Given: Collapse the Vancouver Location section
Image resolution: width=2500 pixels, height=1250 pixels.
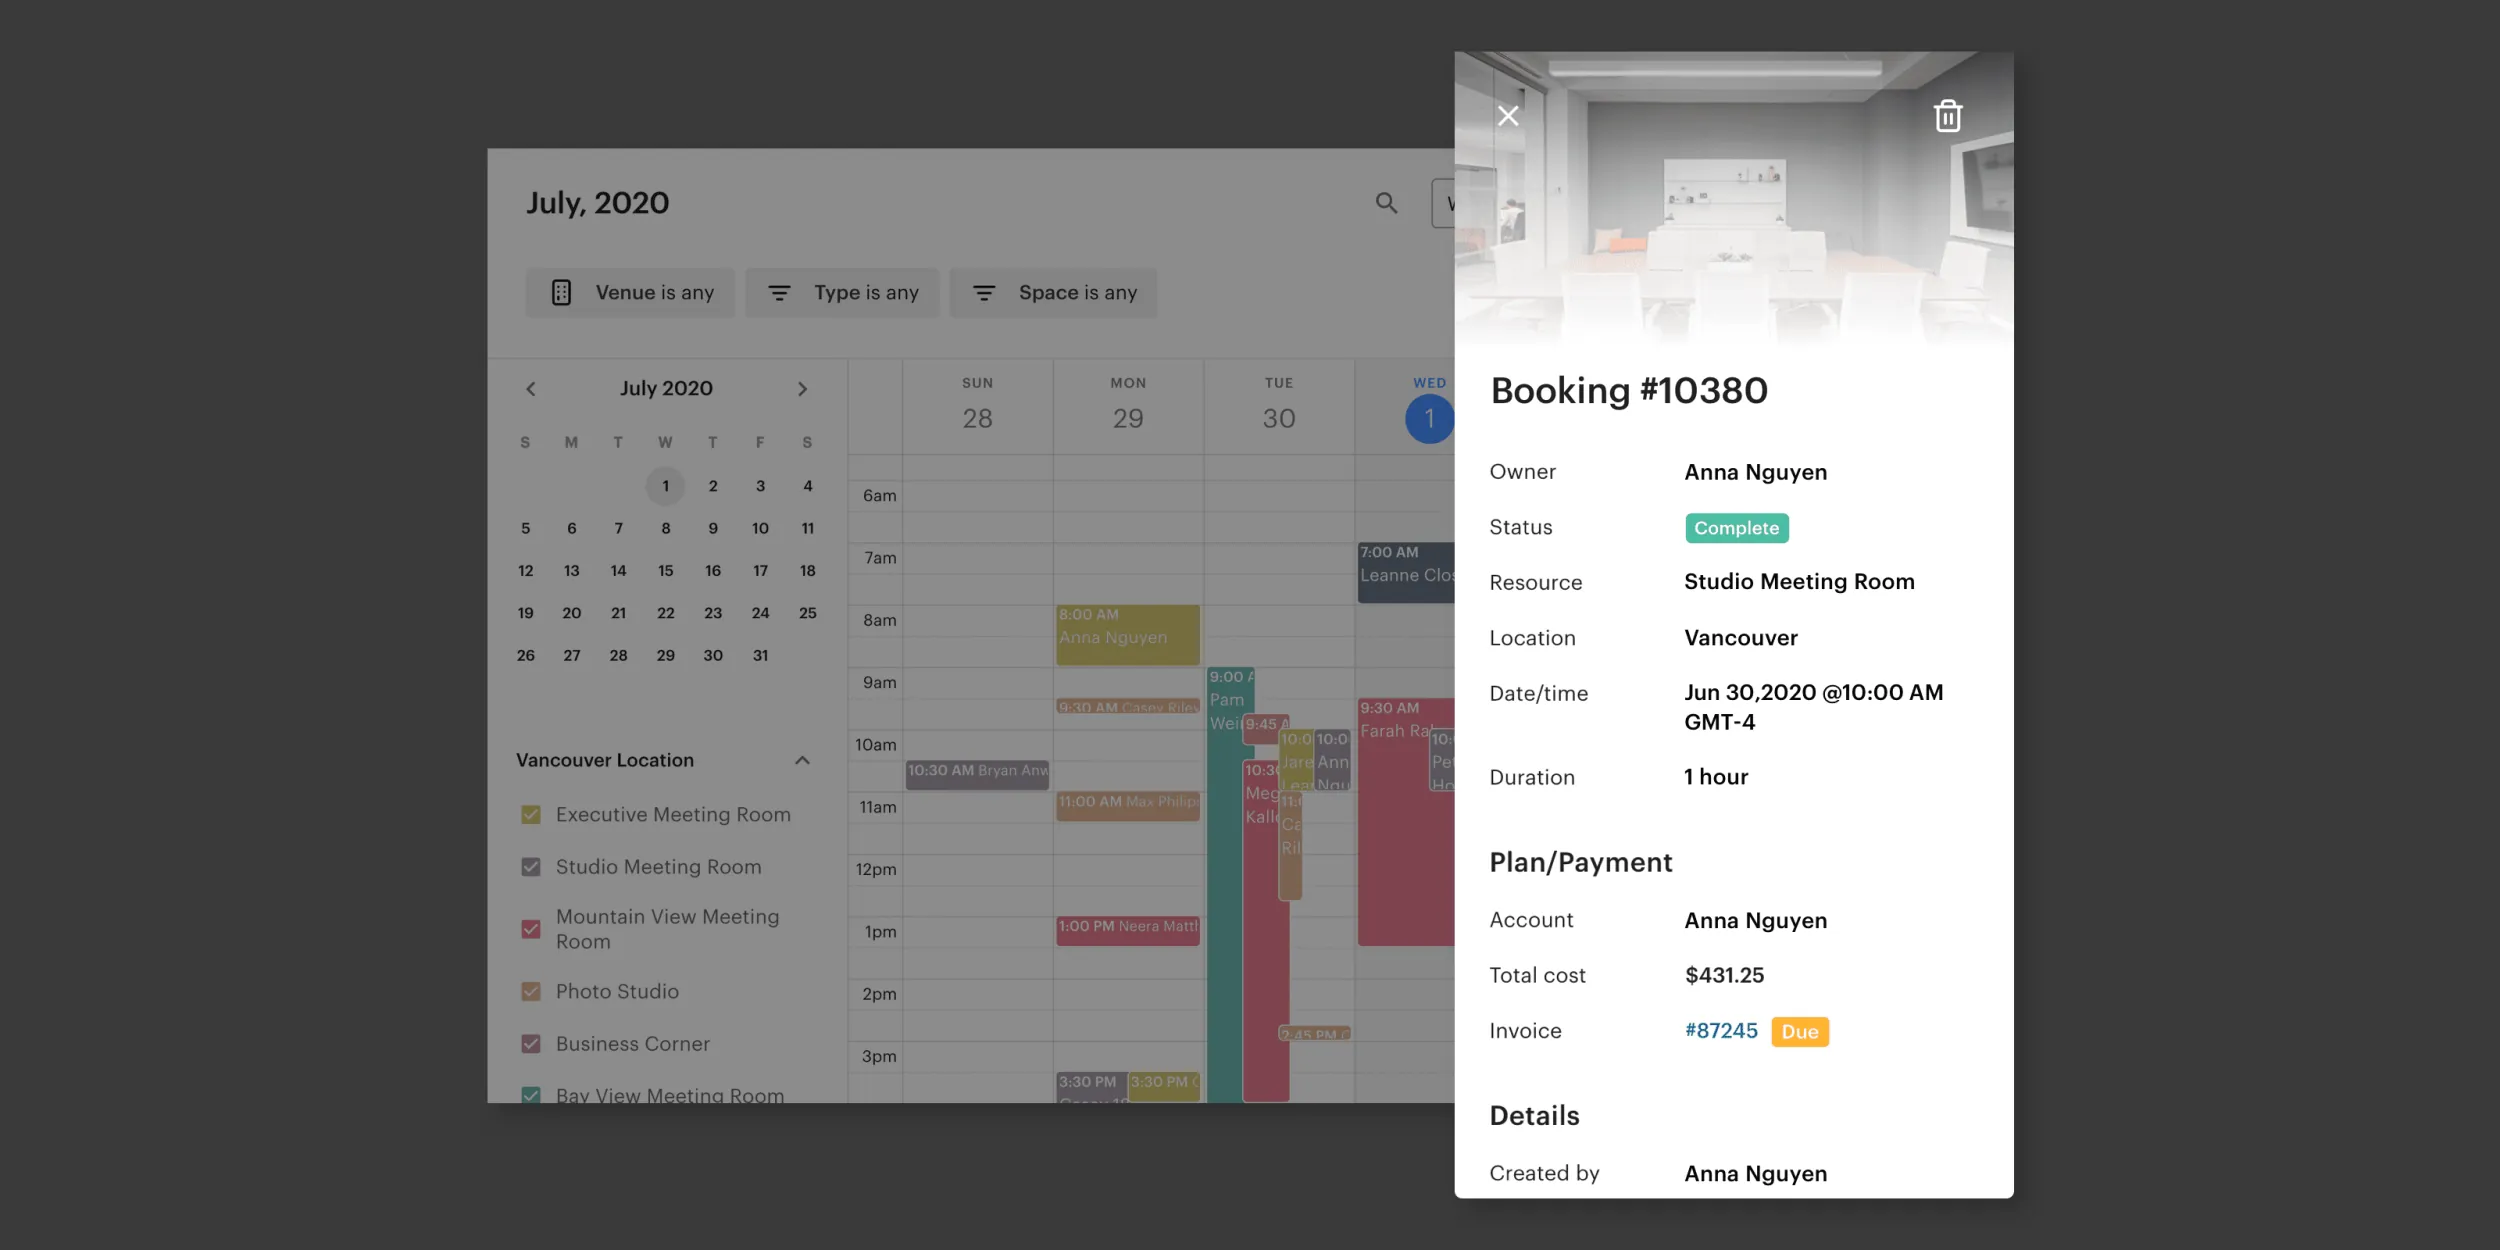Looking at the screenshot, I should click(802, 761).
